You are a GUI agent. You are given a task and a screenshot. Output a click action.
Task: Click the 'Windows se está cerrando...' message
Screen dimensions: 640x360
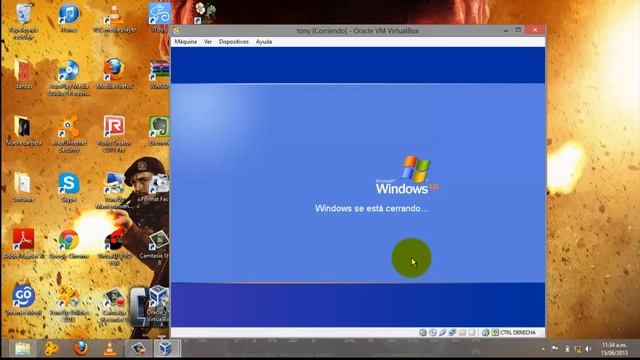tap(371, 208)
